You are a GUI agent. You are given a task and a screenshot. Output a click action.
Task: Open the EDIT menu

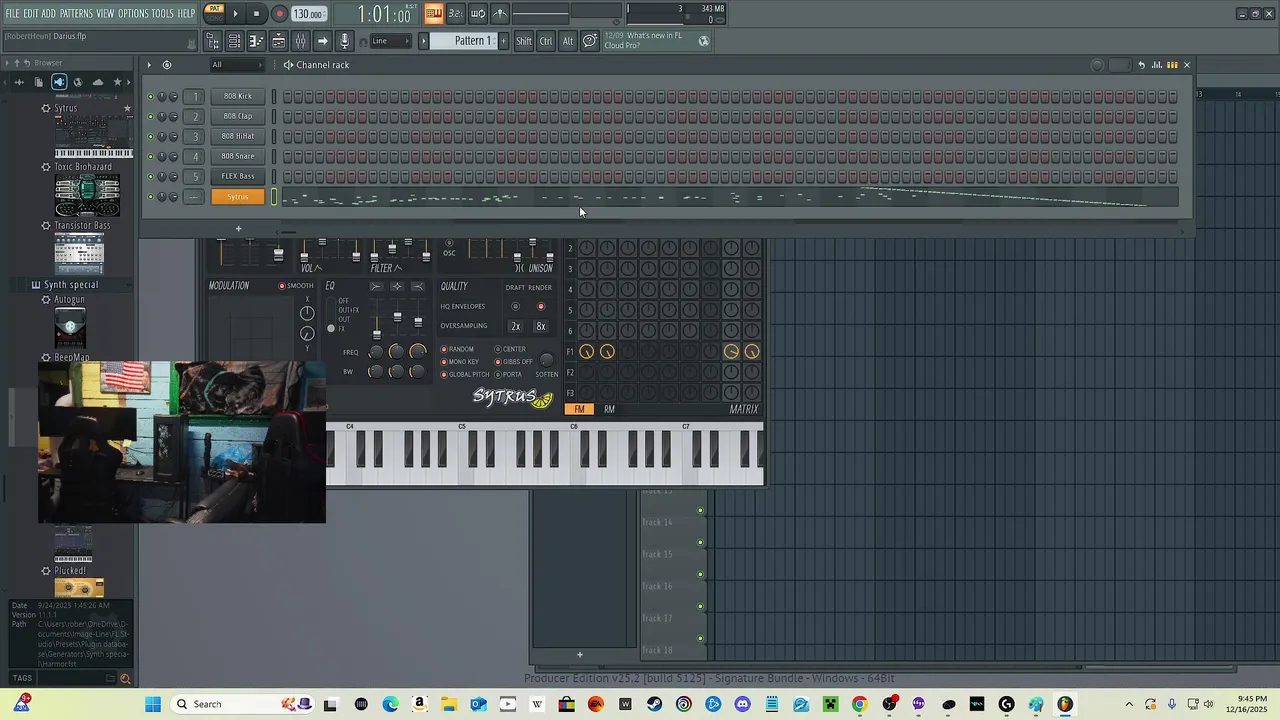[31, 13]
